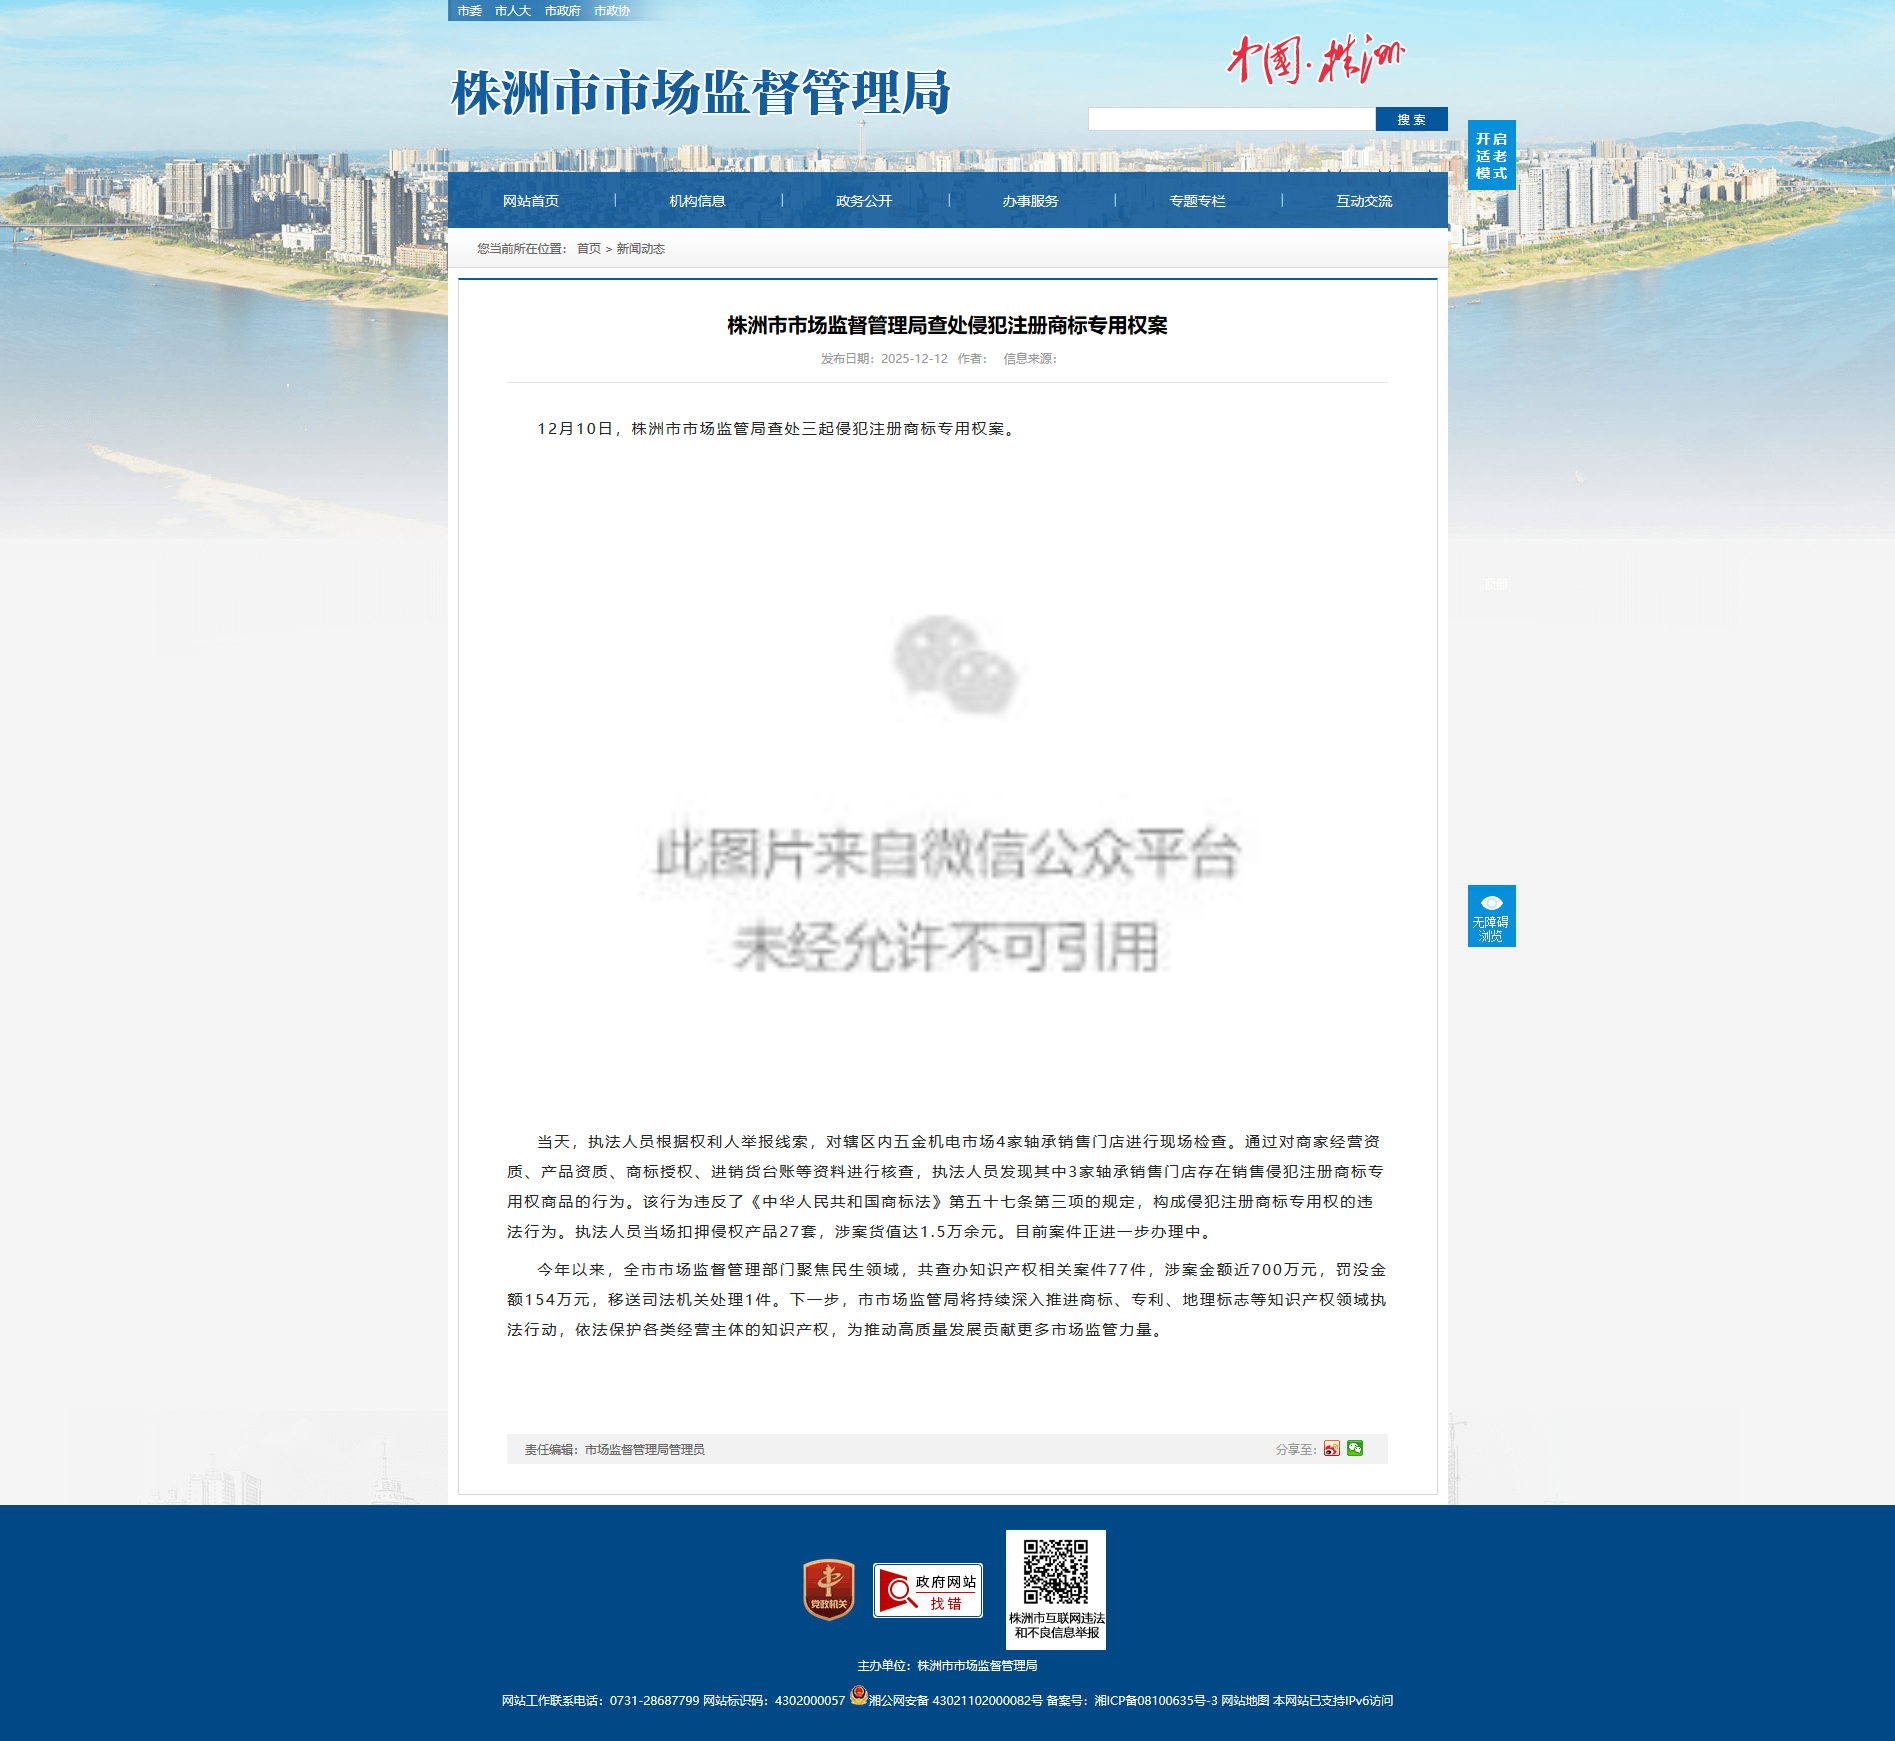
Task: Go to 机构信息 in navigation bar
Action: click(697, 201)
